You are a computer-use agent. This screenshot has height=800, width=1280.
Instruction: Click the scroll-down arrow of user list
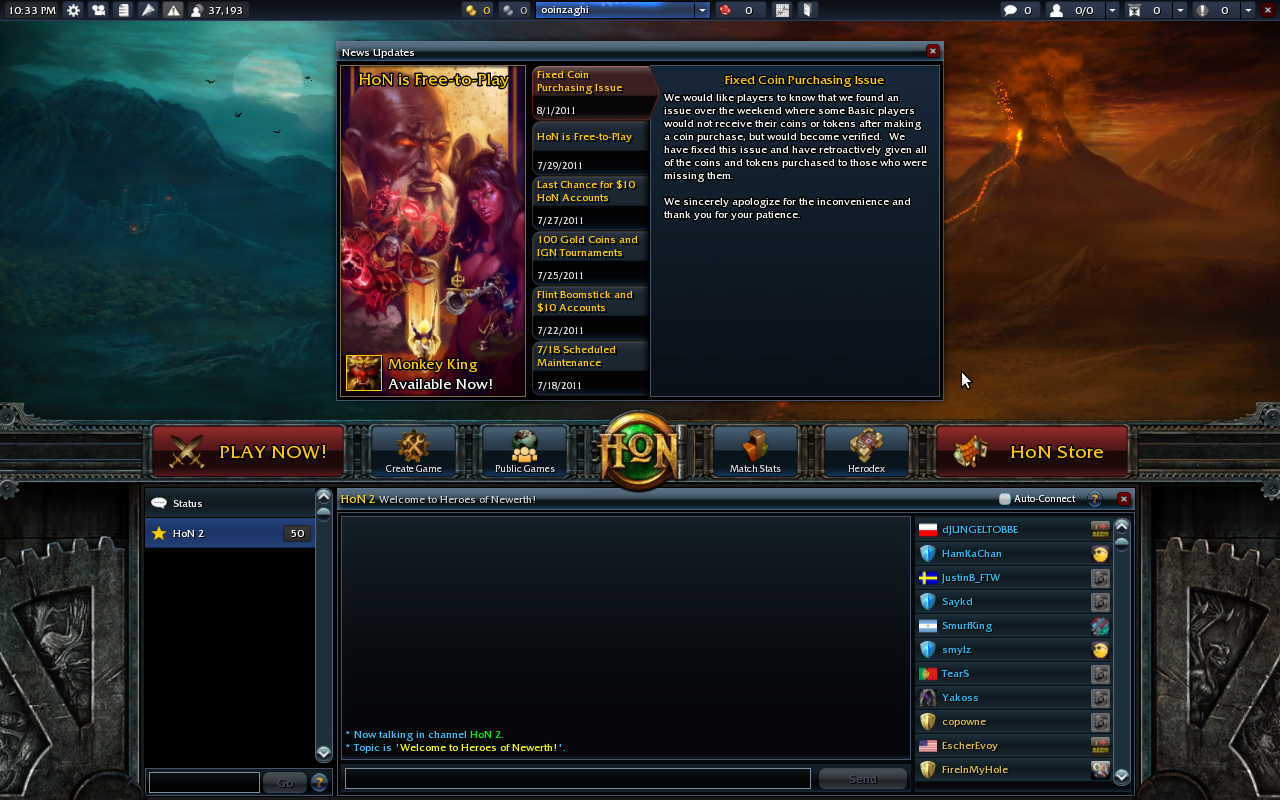click(1121, 776)
